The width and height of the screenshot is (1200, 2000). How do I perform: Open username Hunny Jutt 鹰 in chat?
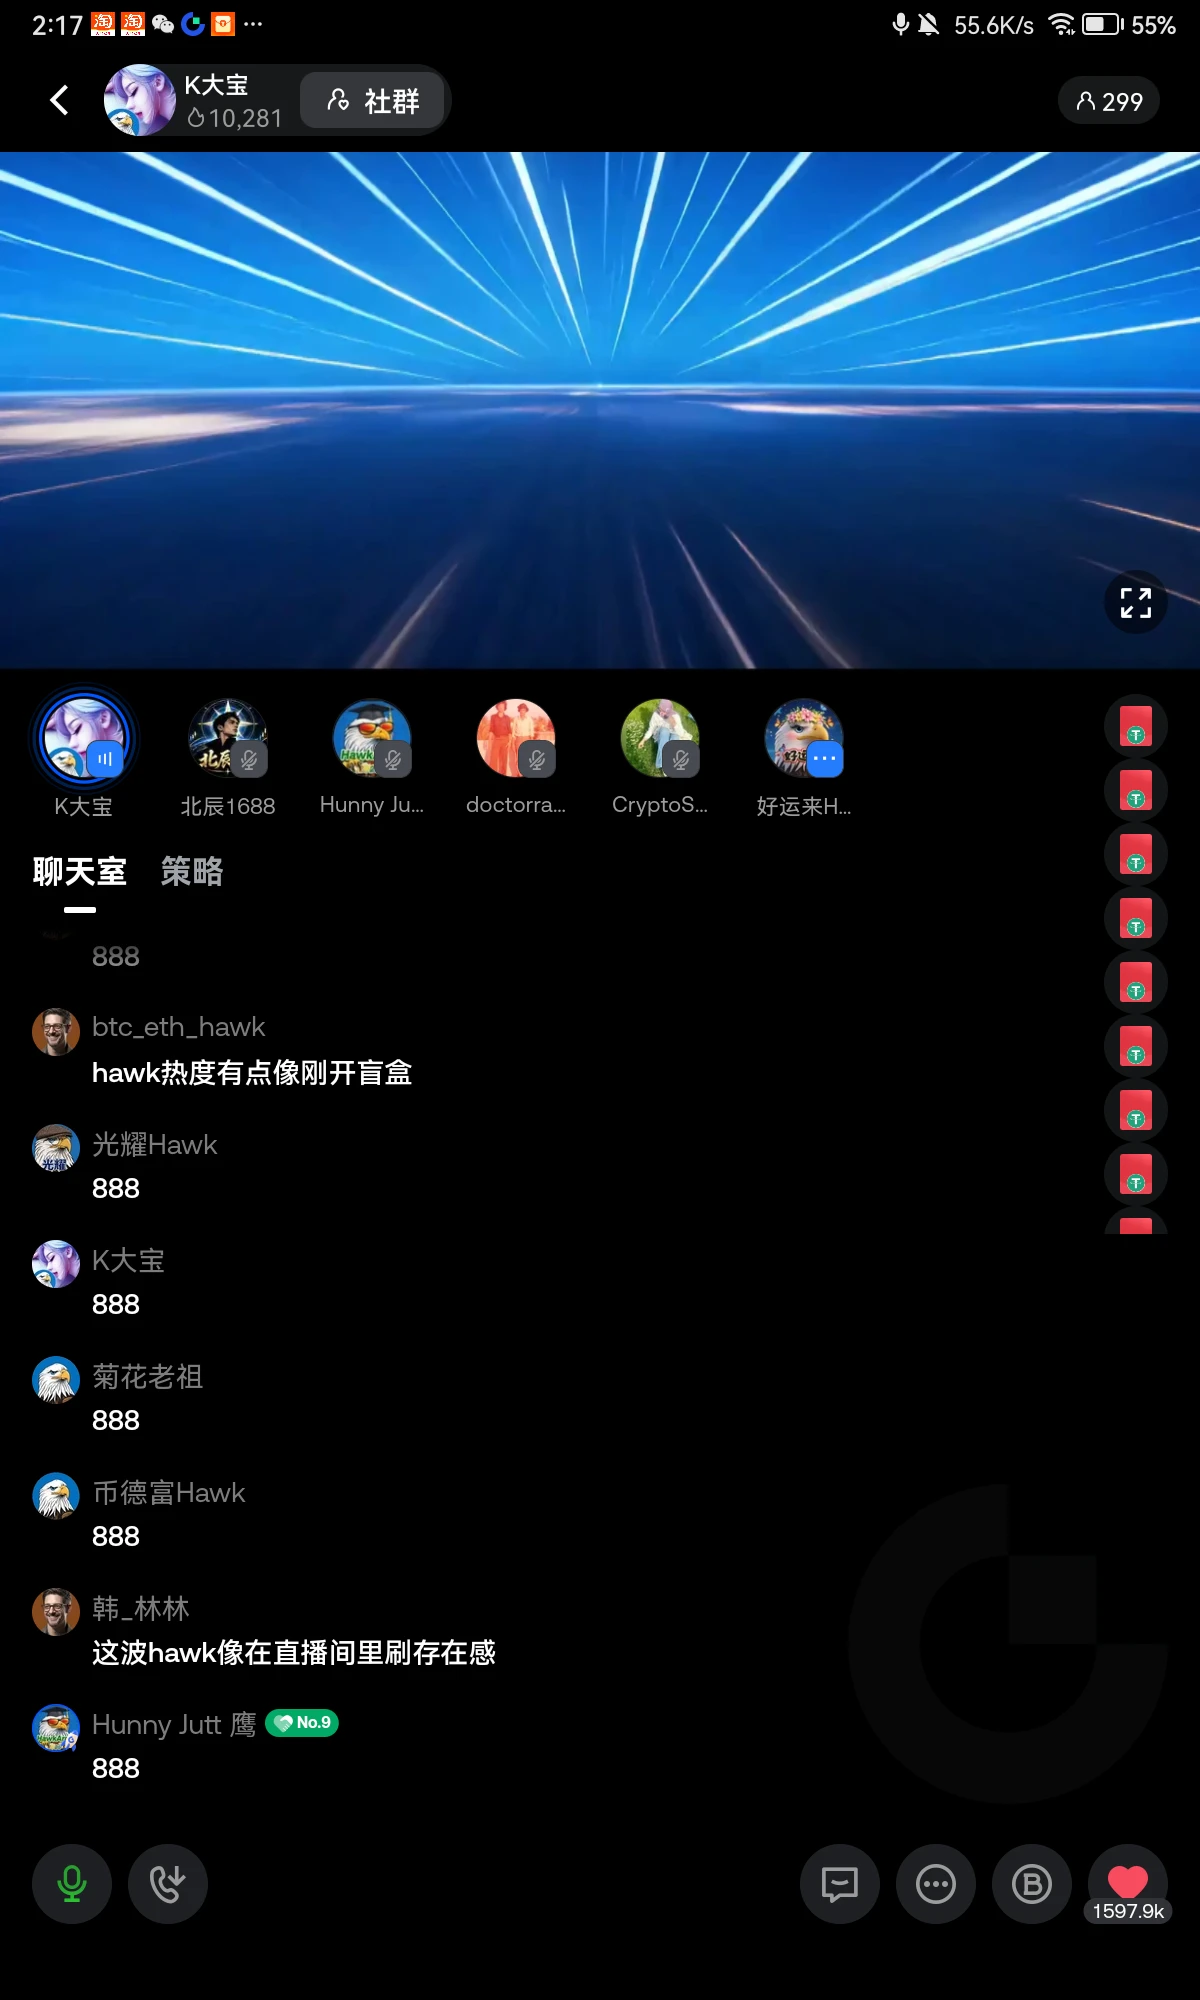[174, 1725]
